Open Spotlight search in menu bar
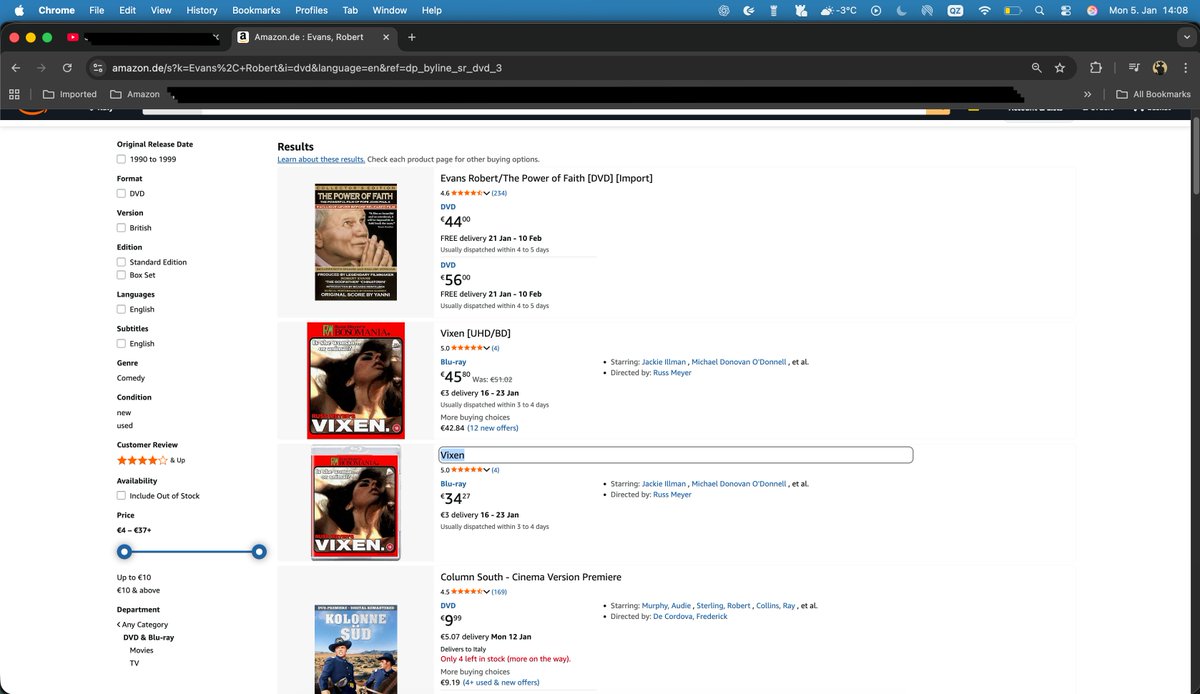Image resolution: width=1200 pixels, height=694 pixels. pos(1040,10)
